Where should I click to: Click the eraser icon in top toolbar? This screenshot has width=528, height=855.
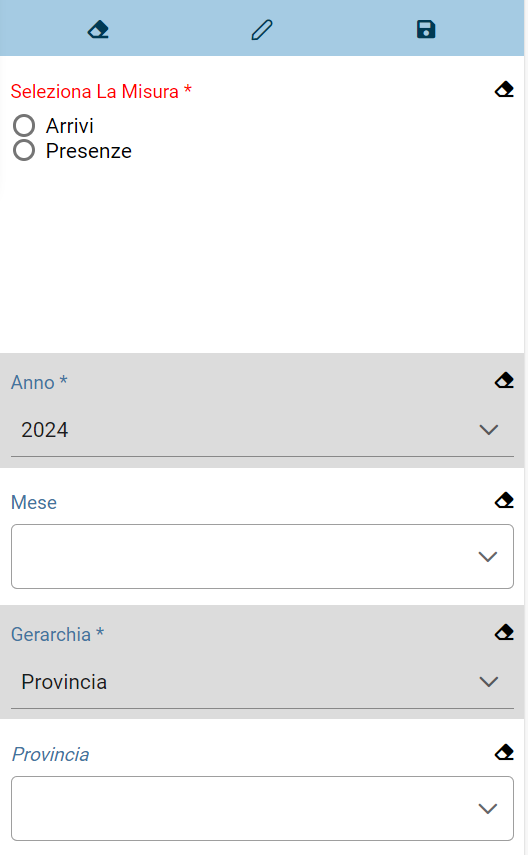coord(98,29)
